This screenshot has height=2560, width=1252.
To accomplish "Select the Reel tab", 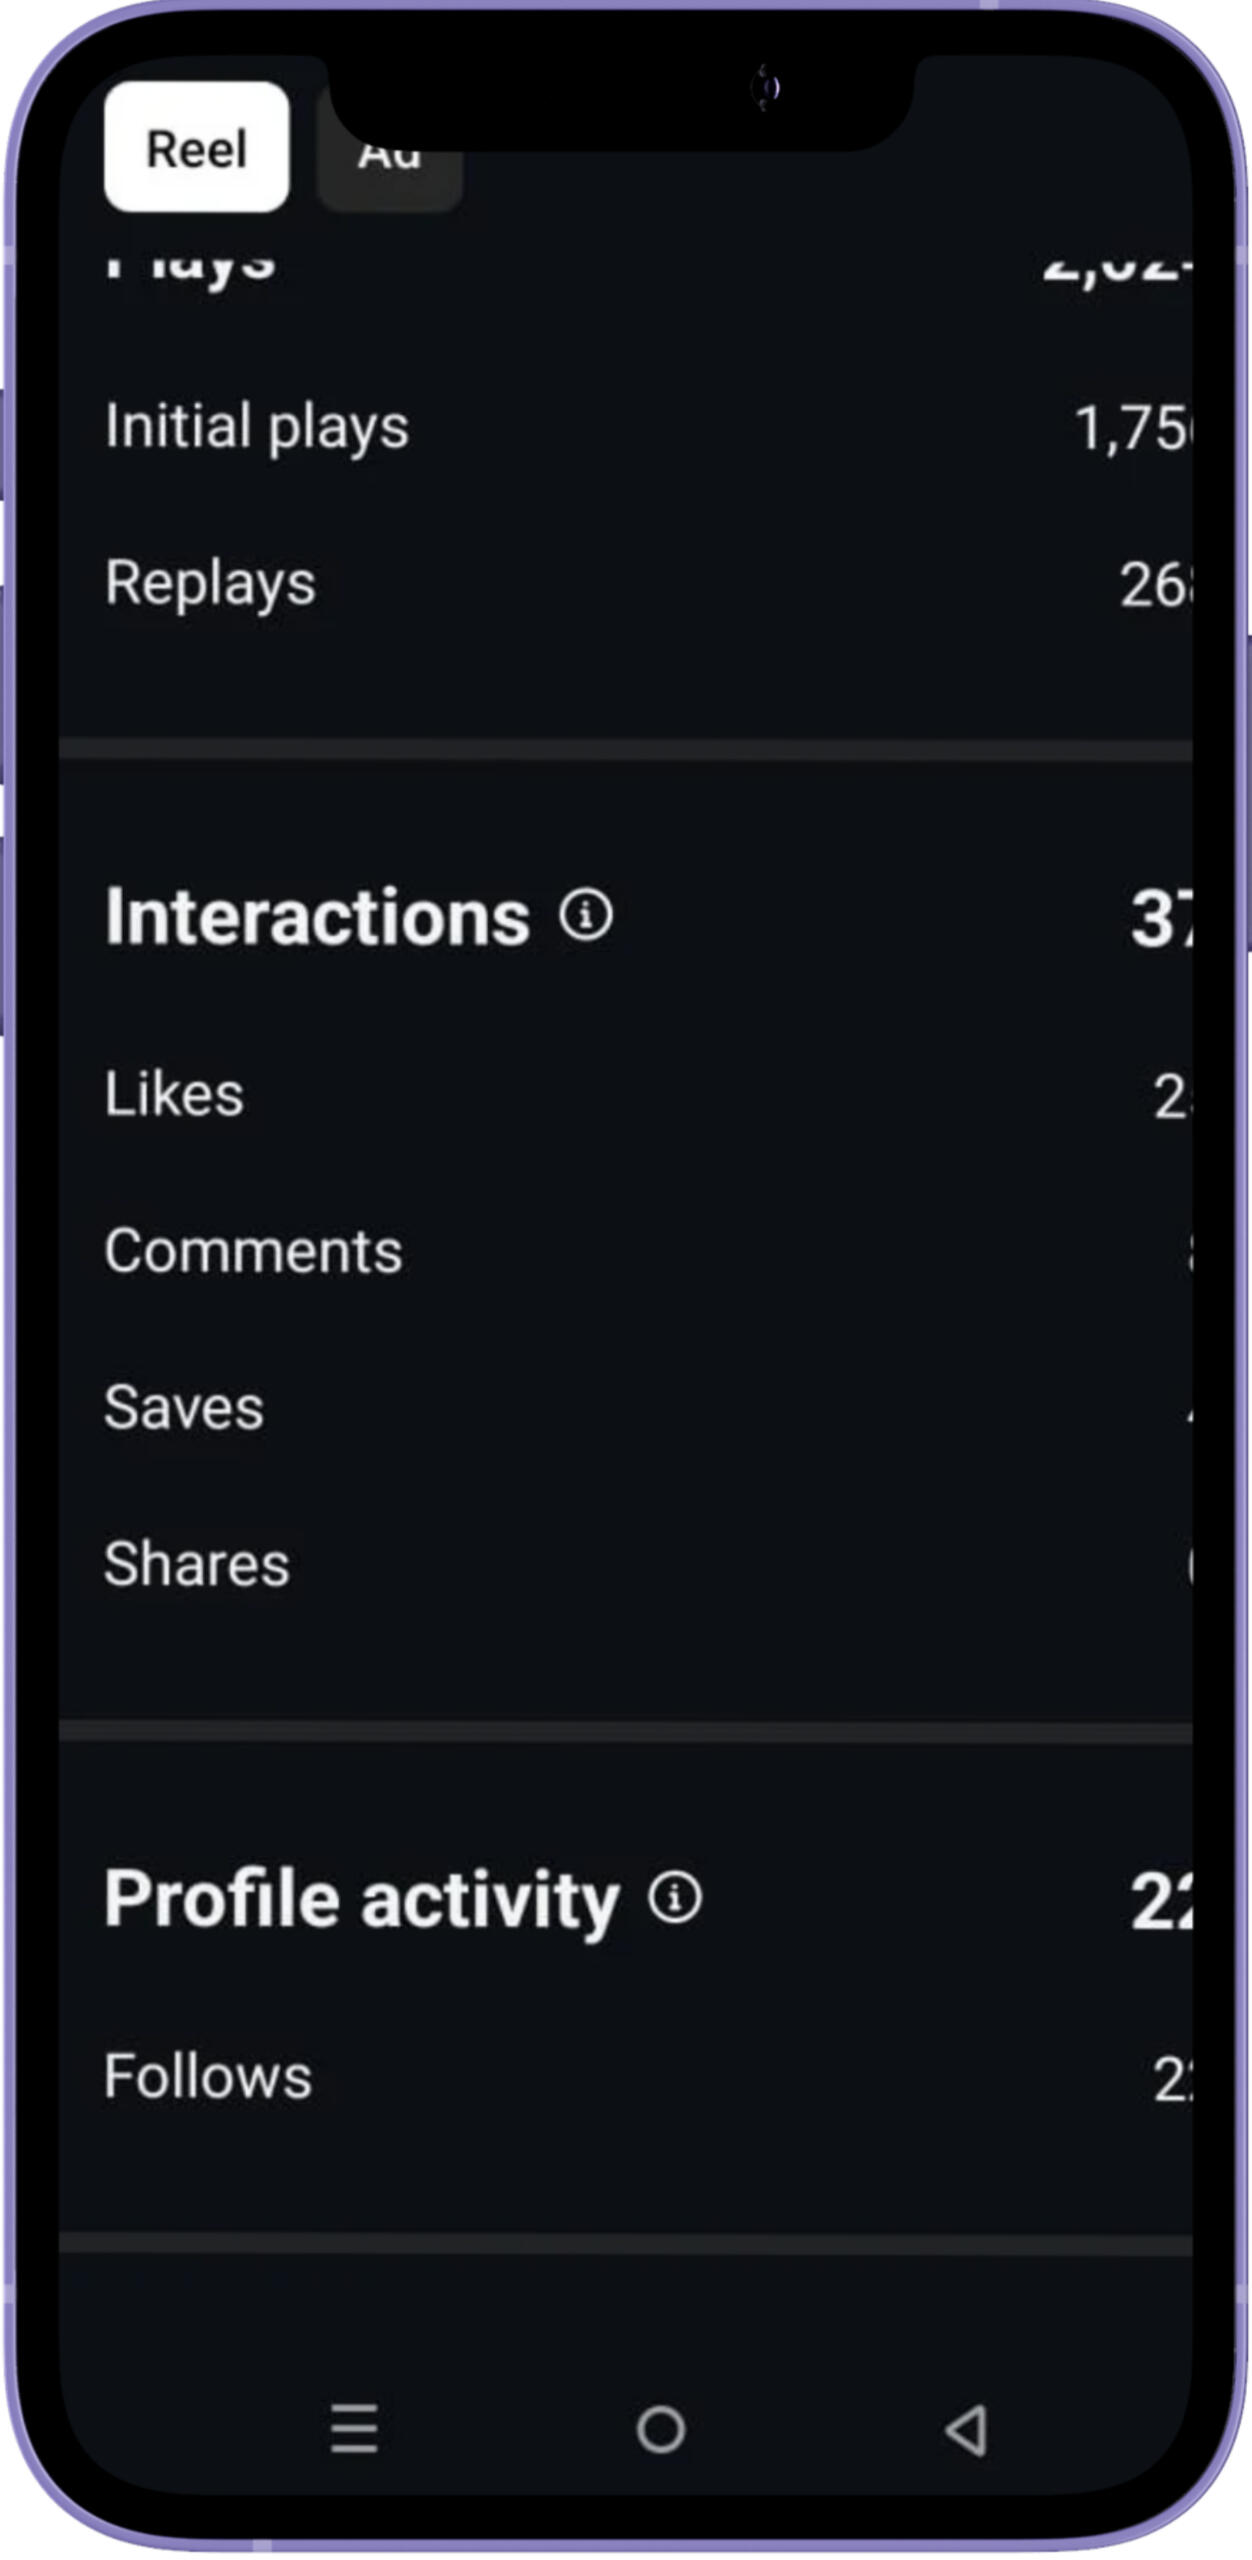I will click(196, 147).
